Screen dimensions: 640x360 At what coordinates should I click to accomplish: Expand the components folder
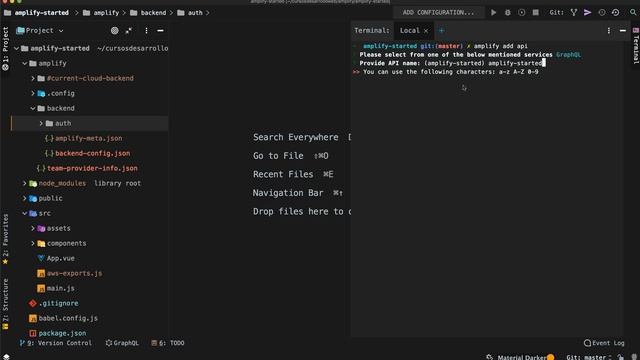(x=33, y=244)
